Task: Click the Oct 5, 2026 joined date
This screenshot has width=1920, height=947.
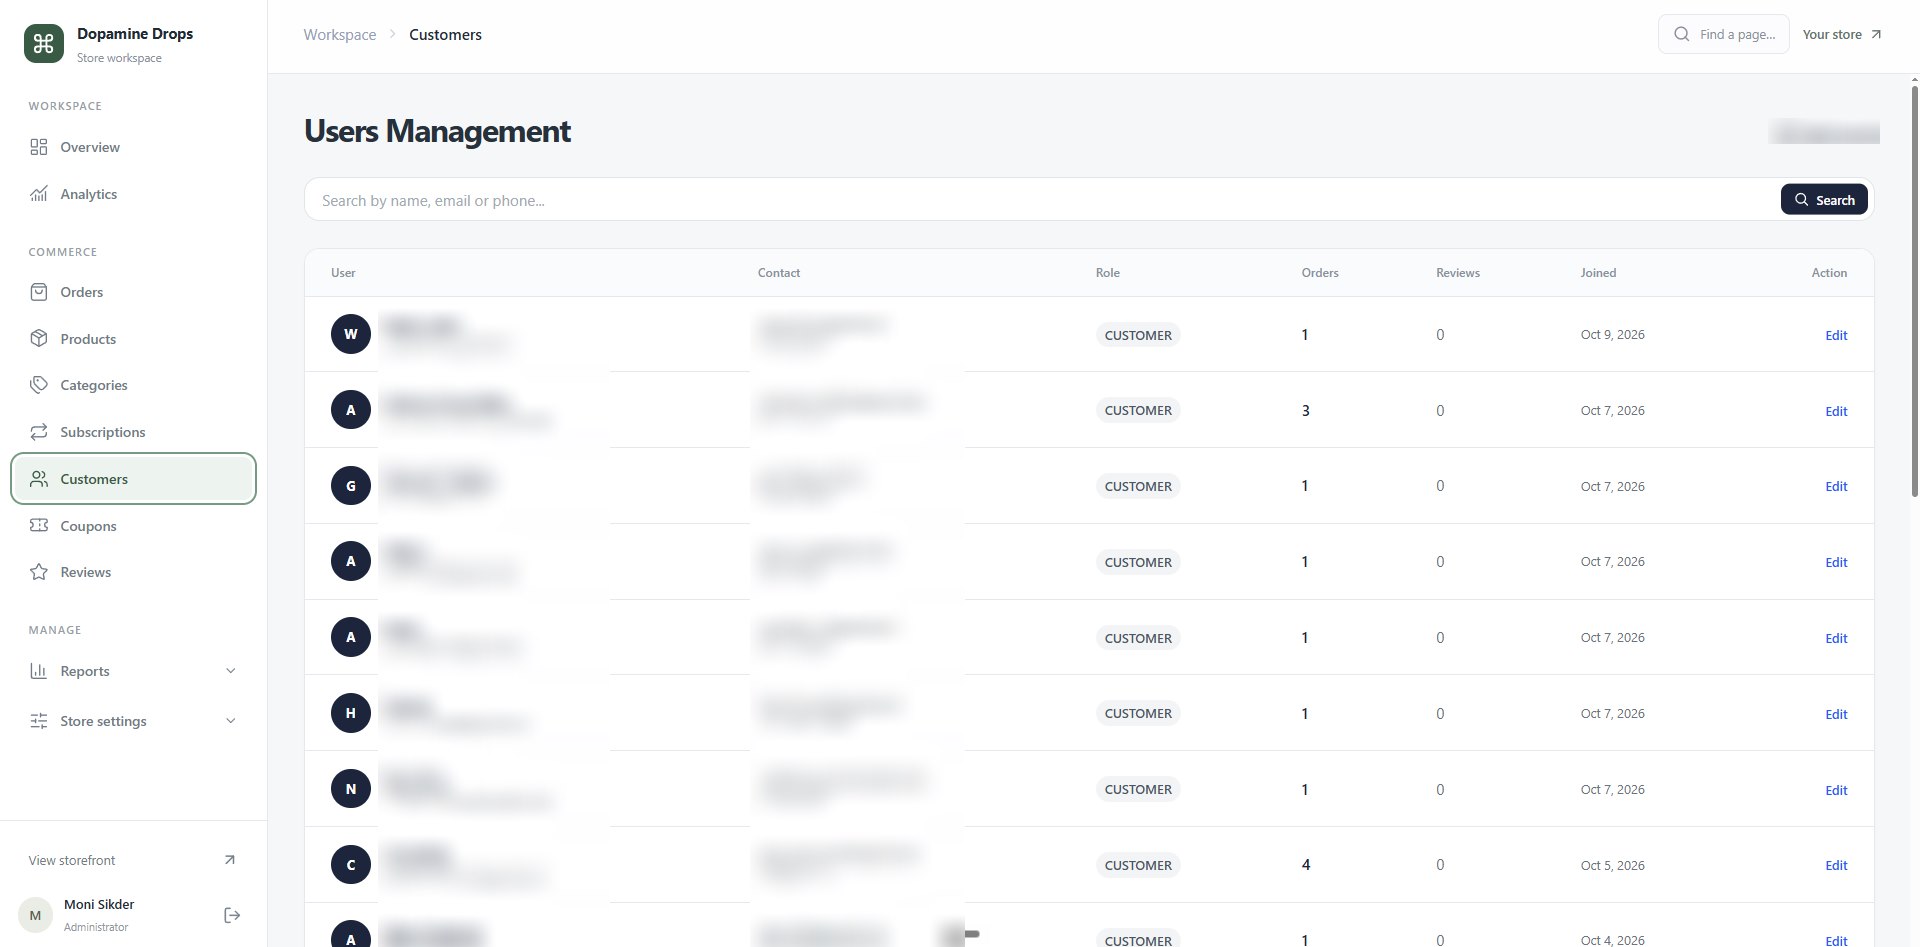Action: click(x=1612, y=865)
